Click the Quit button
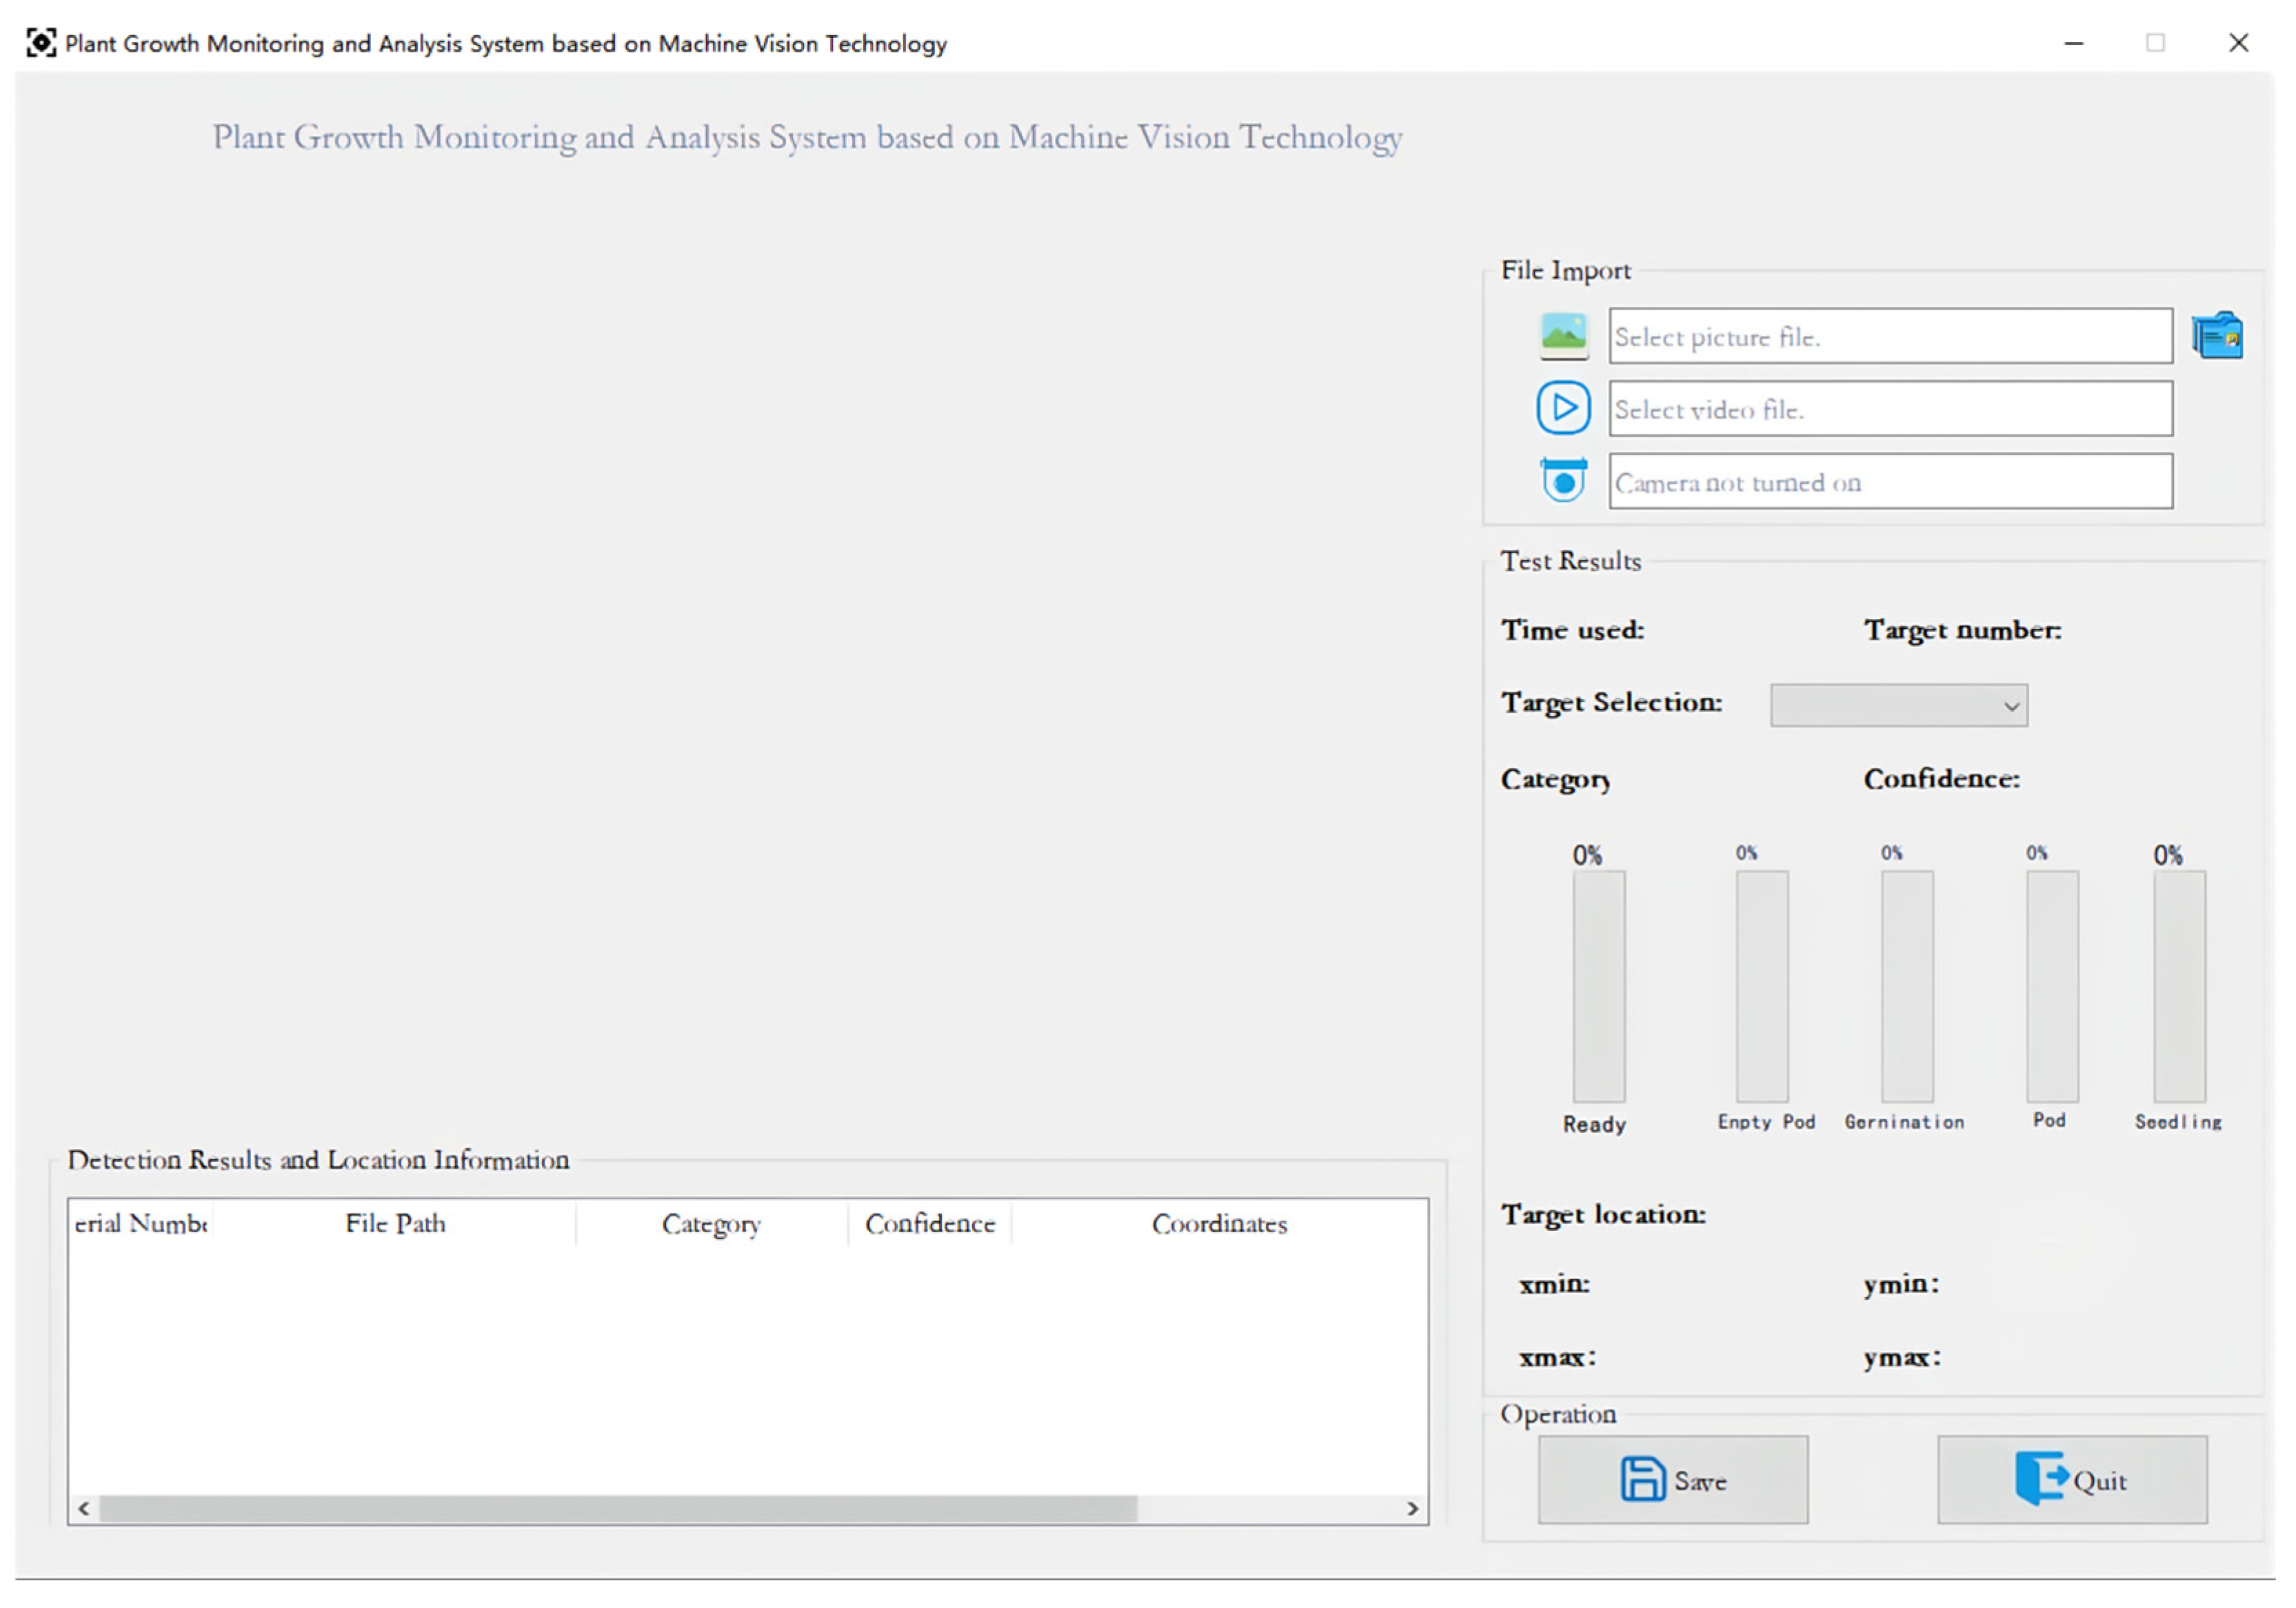This screenshot has width=2296, height=1608. coord(2072,1480)
